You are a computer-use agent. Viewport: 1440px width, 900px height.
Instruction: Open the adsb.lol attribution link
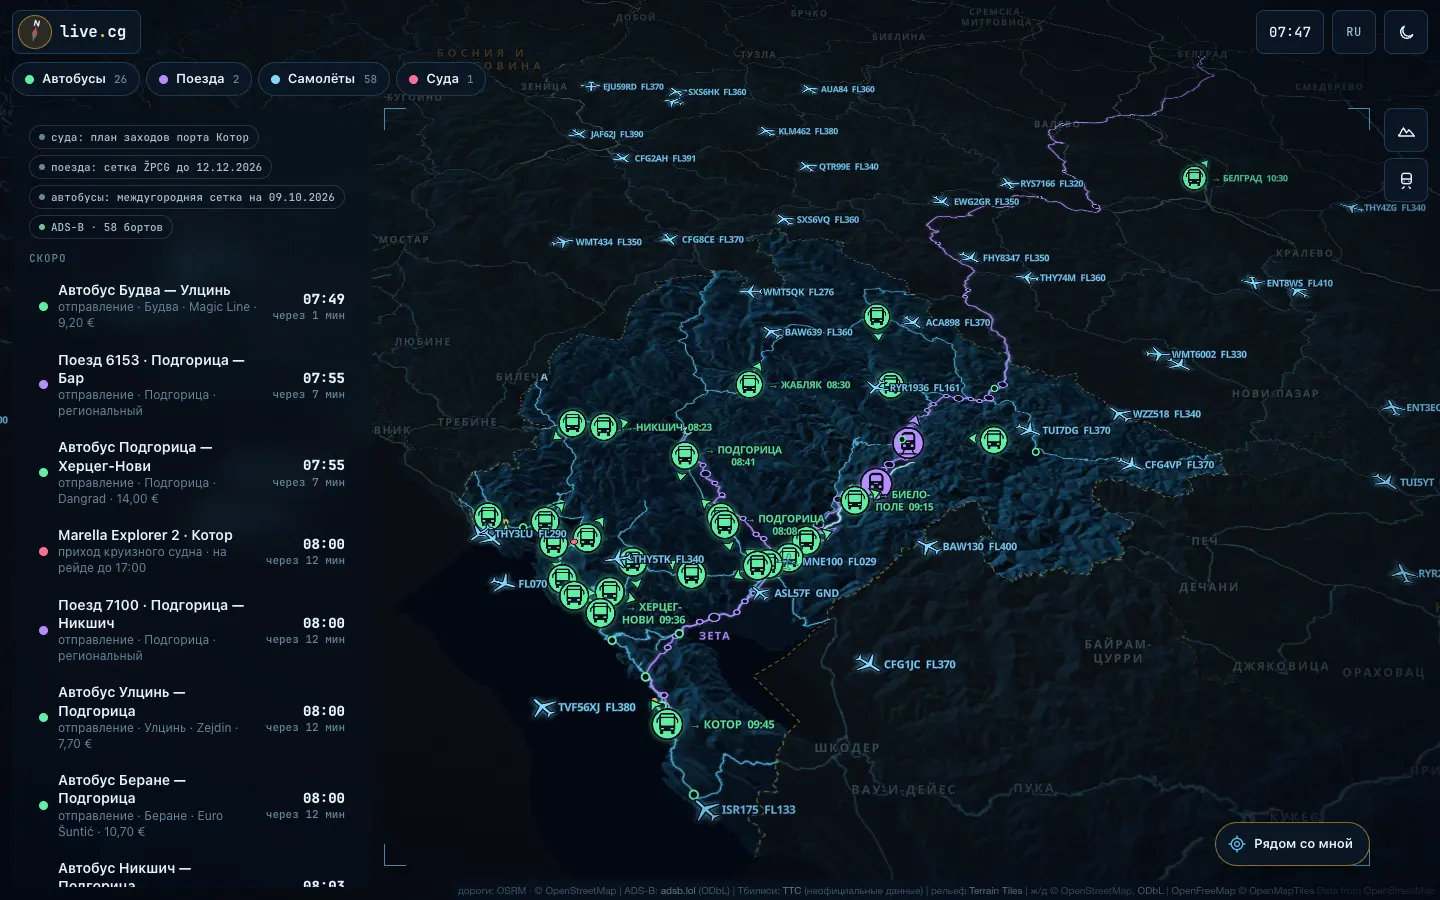[677, 891]
